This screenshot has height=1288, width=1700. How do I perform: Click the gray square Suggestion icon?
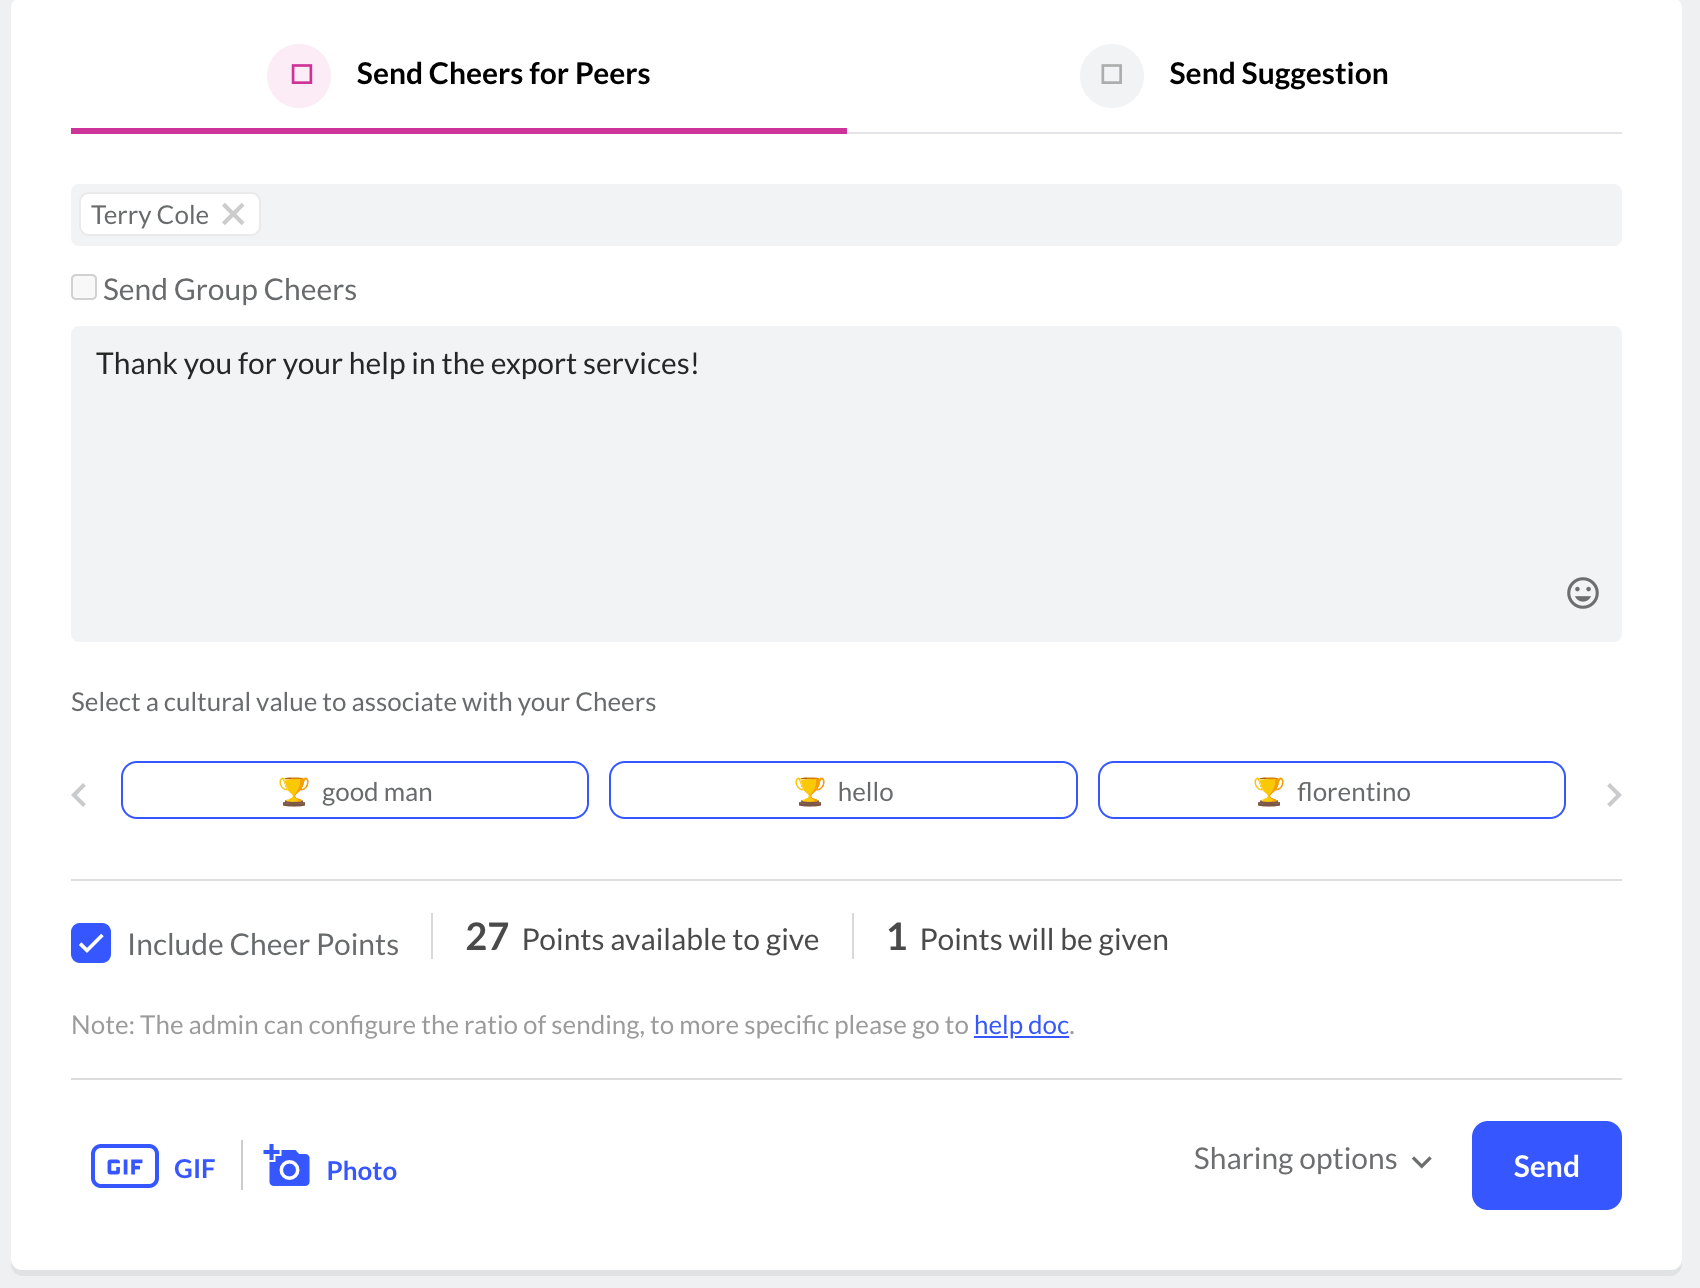click(1111, 75)
